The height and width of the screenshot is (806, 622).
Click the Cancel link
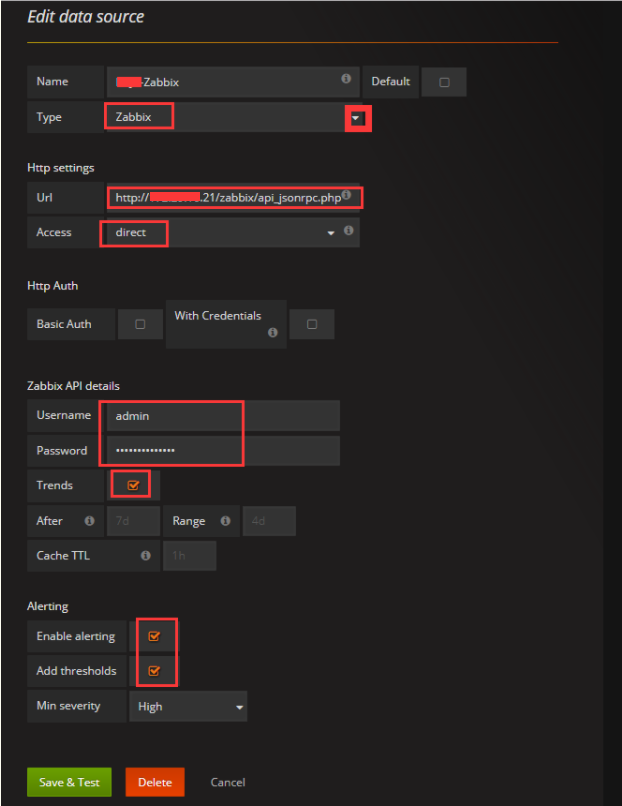[228, 782]
